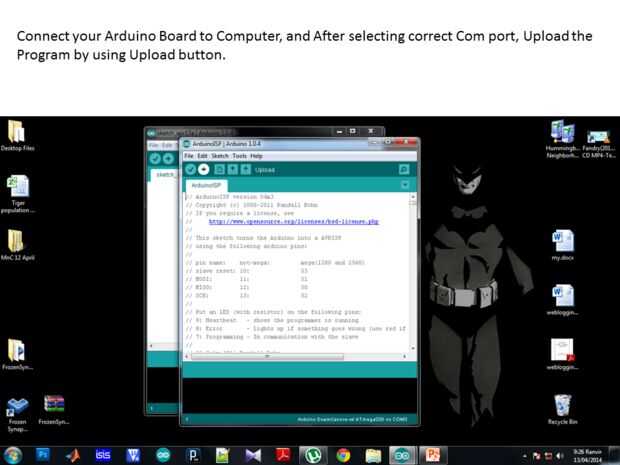The width and height of the screenshot is (620, 465).
Task: Show hidden system tray icons arrow
Action: [x=525, y=456]
